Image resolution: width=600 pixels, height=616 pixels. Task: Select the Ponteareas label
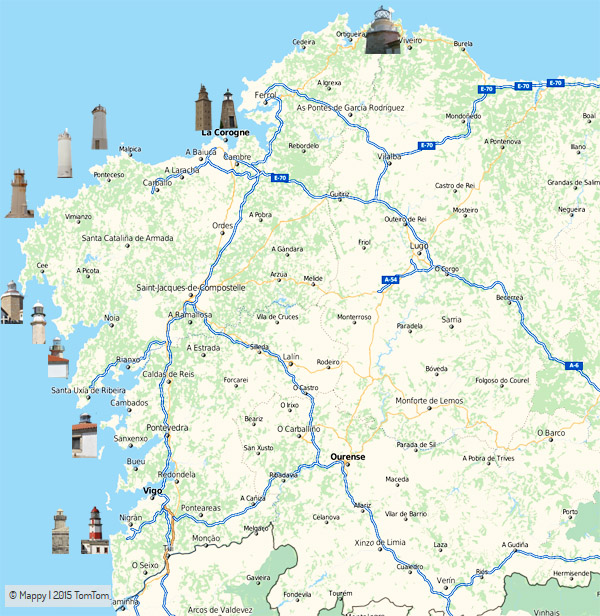pos(200,508)
